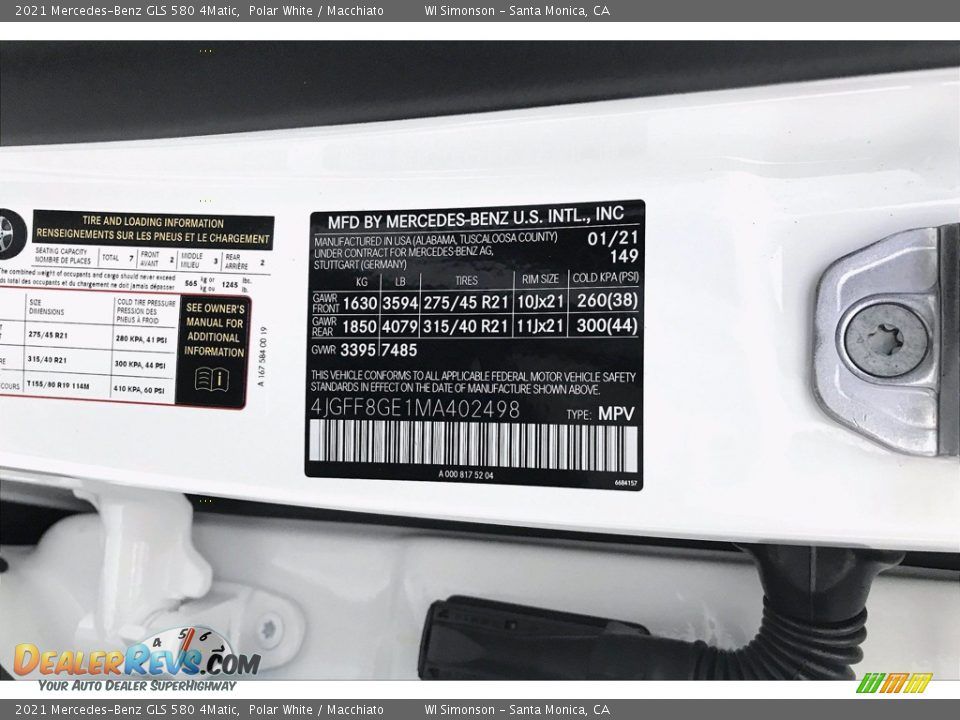Click footer dealer 'WI Simonson - Santa Monica, CA'

[517, 710]
